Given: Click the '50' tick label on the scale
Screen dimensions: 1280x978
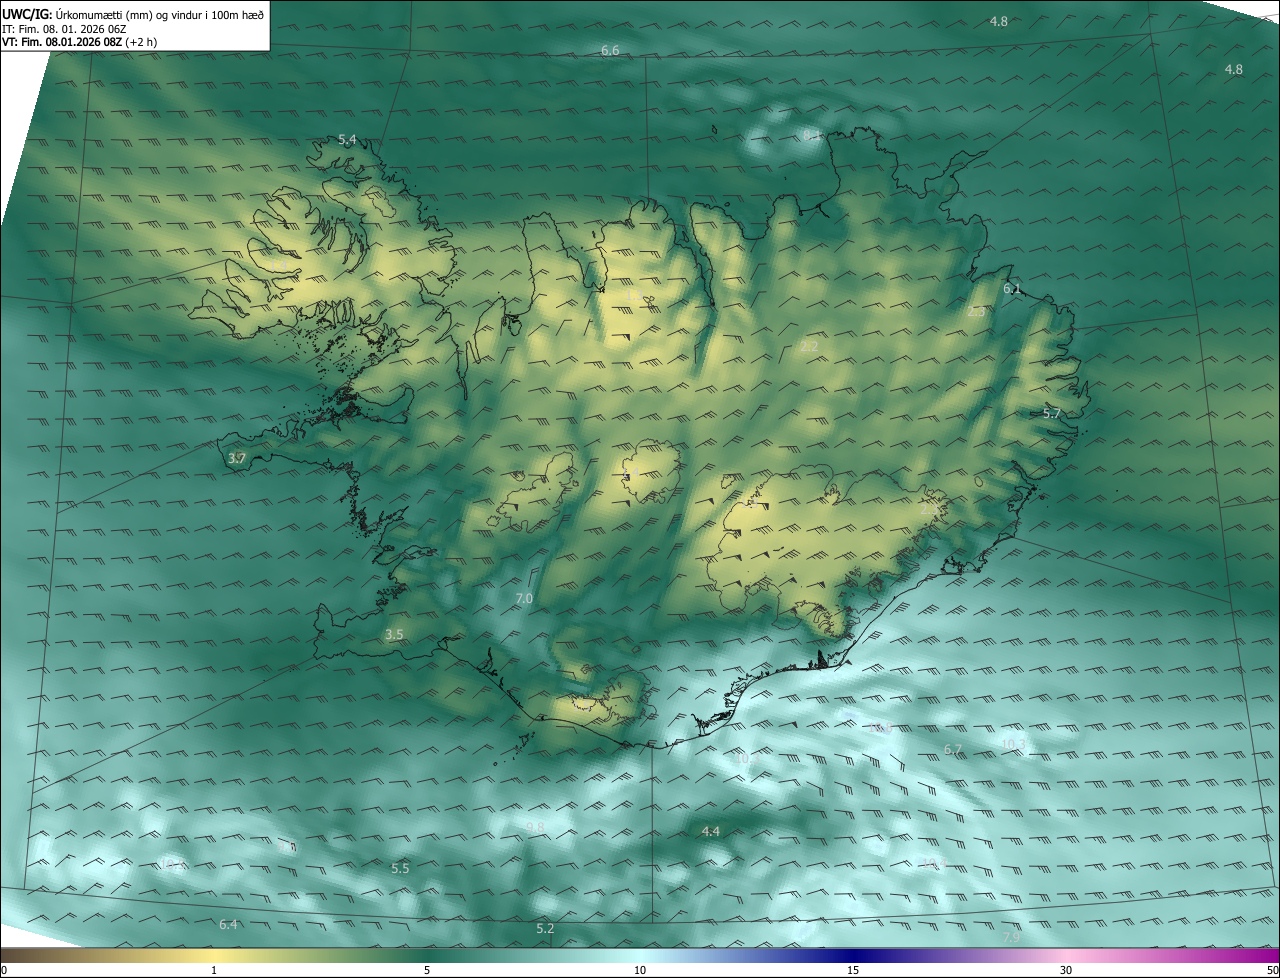Looking at the screenshot, I should point(1272,970).
